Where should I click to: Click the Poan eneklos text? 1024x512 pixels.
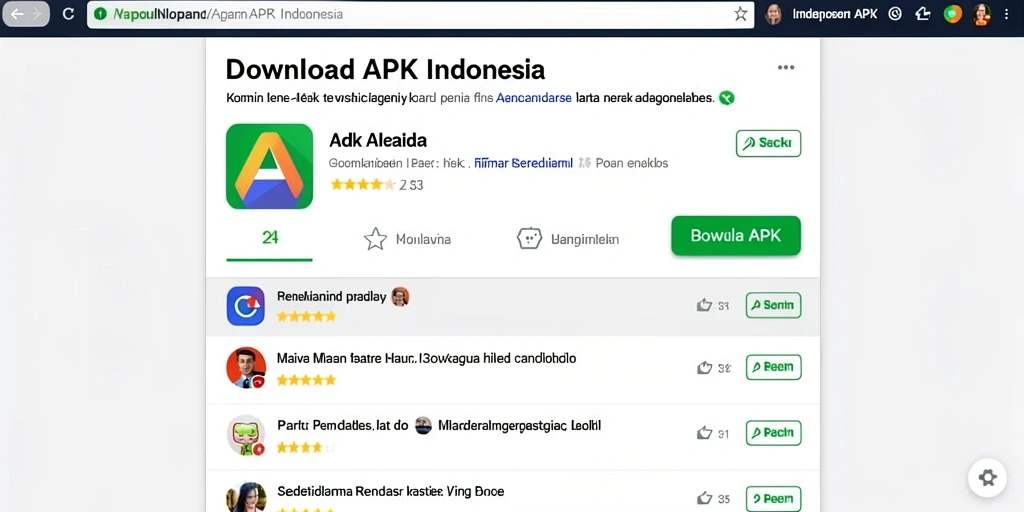click(x=632, y=163)
